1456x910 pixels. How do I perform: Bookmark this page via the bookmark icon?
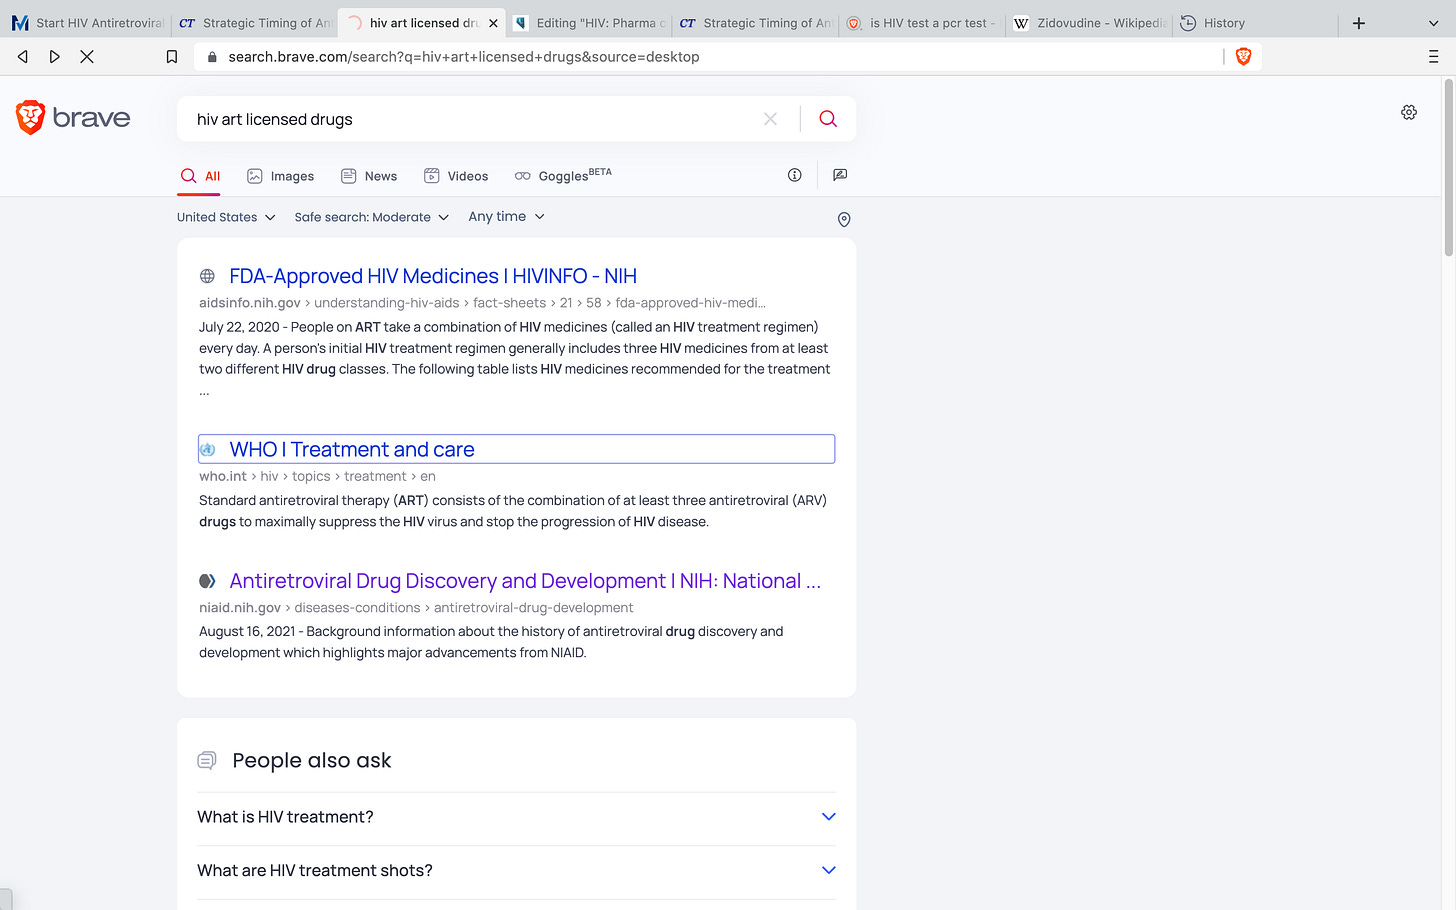click(x=172, y=57)
